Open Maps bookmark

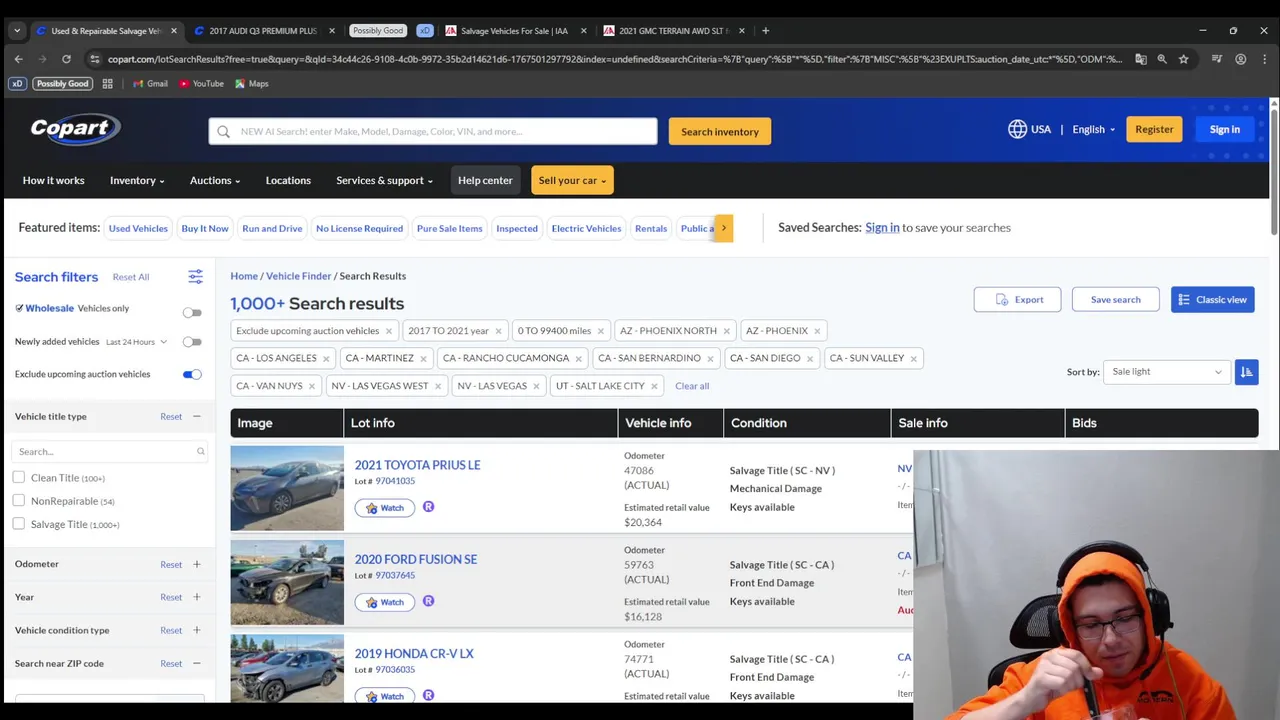coord(251,84)
